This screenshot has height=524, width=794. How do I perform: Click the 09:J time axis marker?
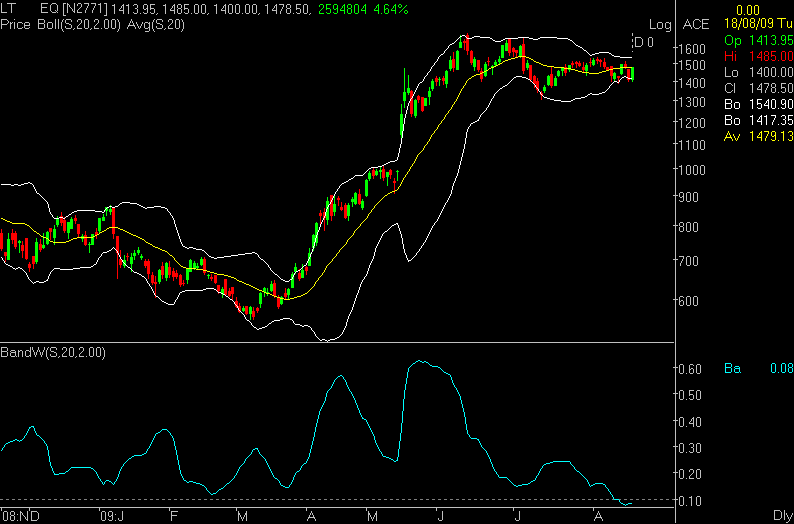(x=112, y=516)
